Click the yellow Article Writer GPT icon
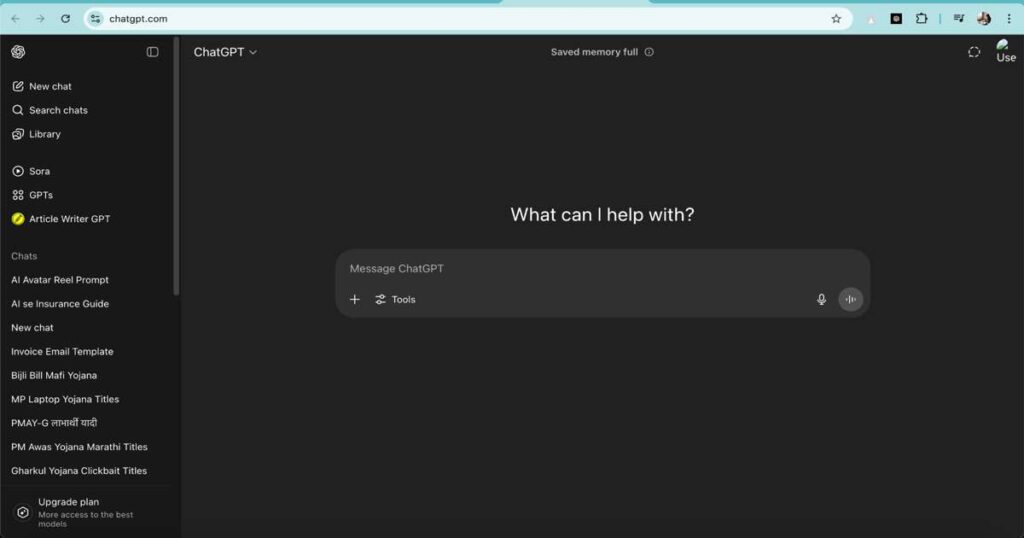The image size is (1024, 538). point(18,219)
